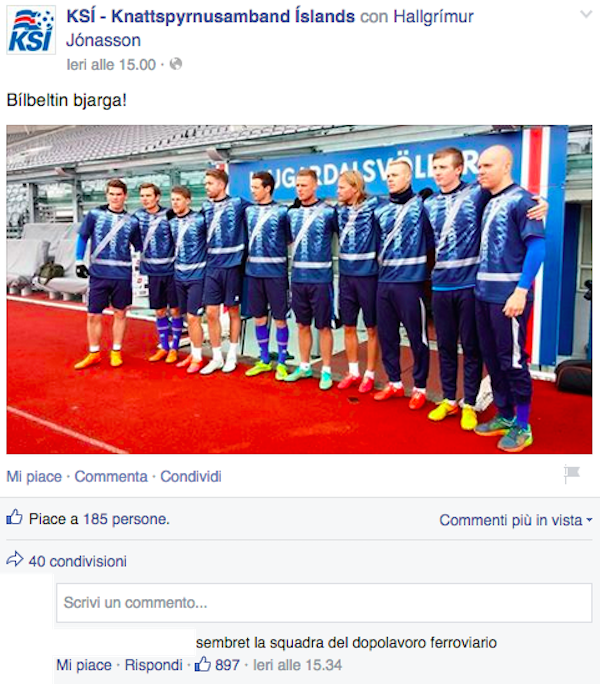Open the team photo thumbnail

coord(299,289)
